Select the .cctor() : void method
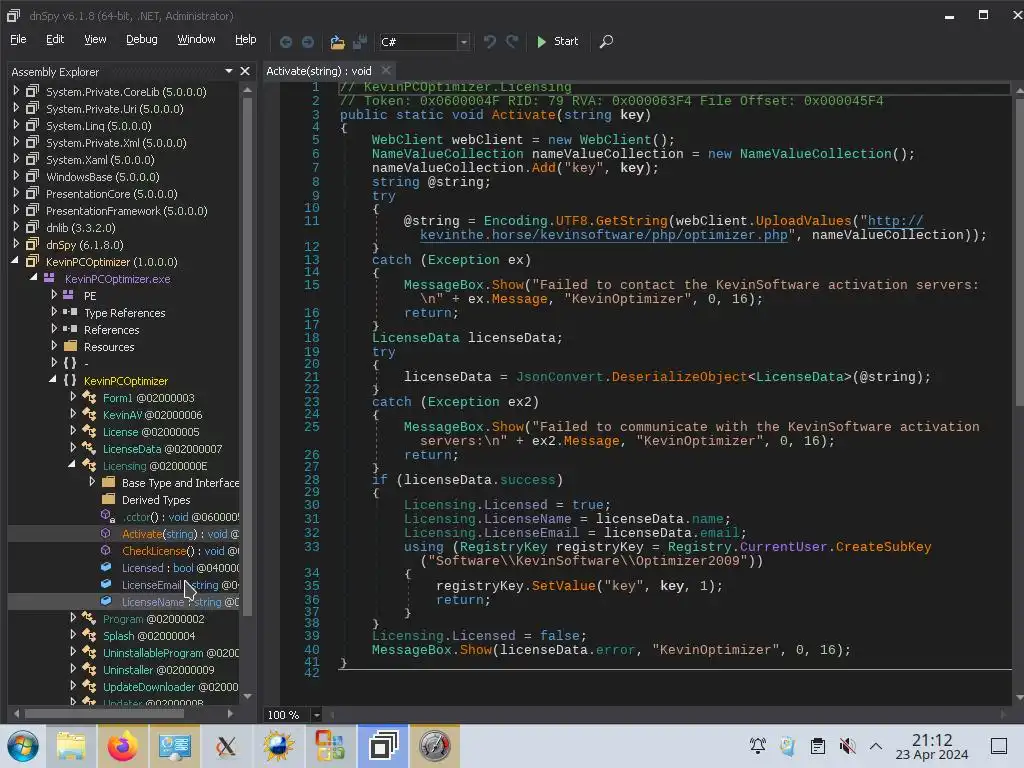The width and height of the screenshot is (1024, 768). (x=180, y=517)
